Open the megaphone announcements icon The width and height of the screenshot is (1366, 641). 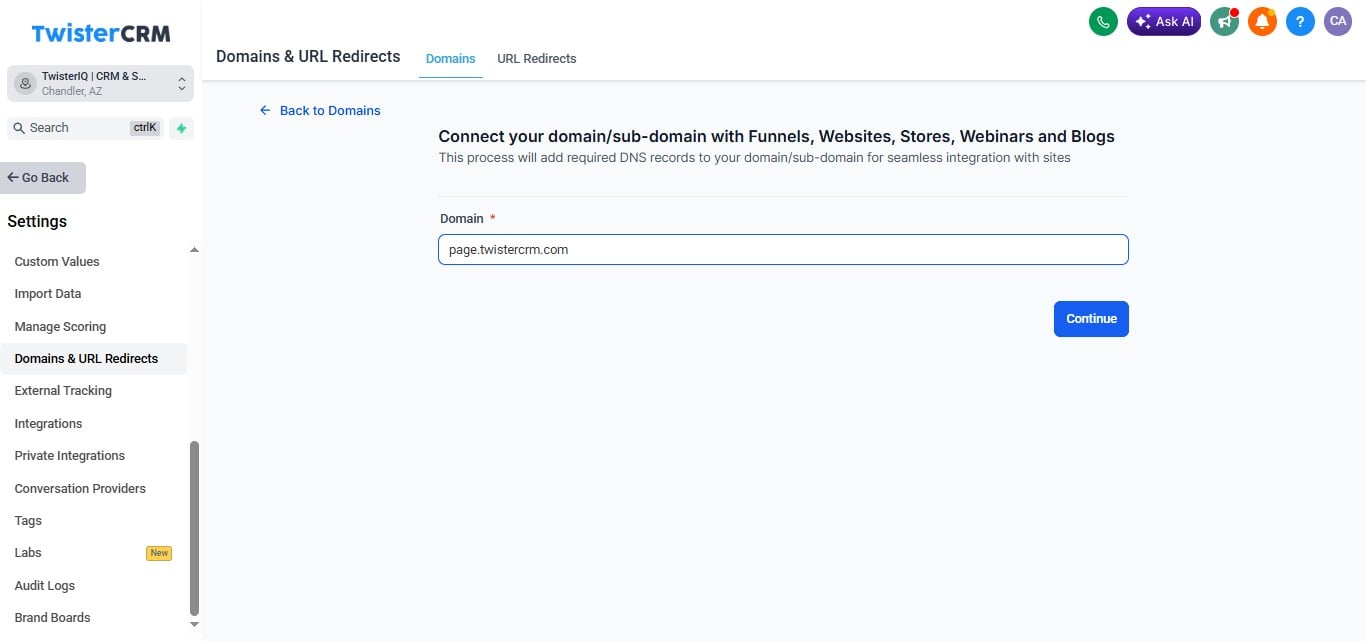click(x=1224, y=22)
